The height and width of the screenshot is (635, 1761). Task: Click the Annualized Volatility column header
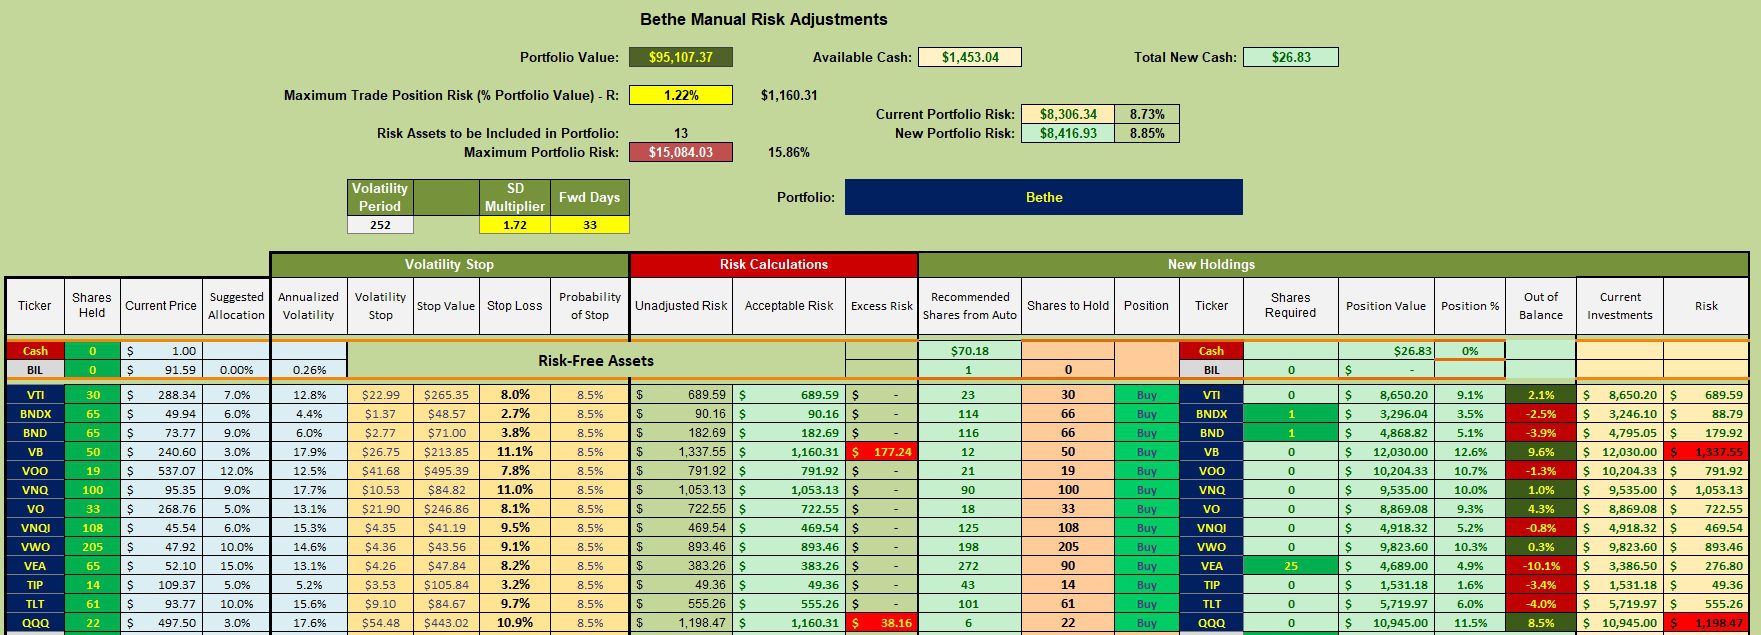[x=308, y=306]
